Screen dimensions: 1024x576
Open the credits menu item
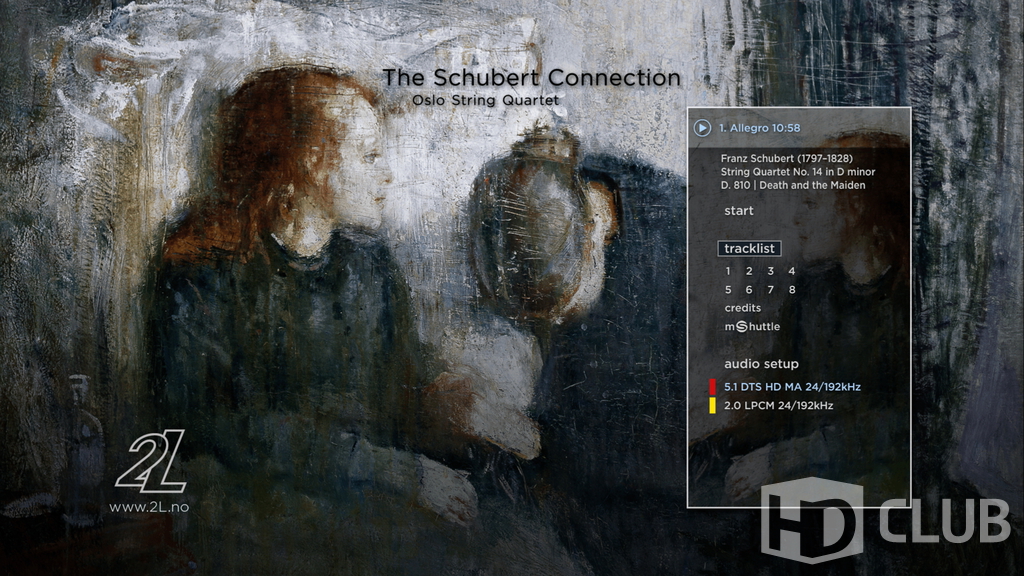pos(743,308)
